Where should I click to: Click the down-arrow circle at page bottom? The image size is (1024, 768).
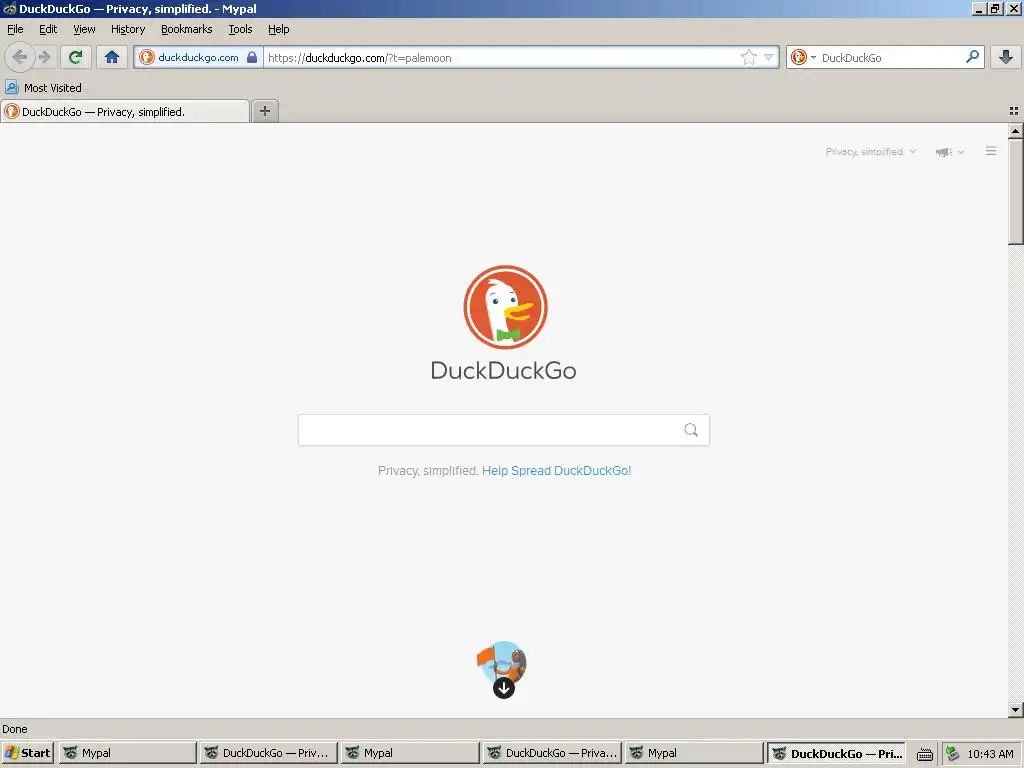504,688
